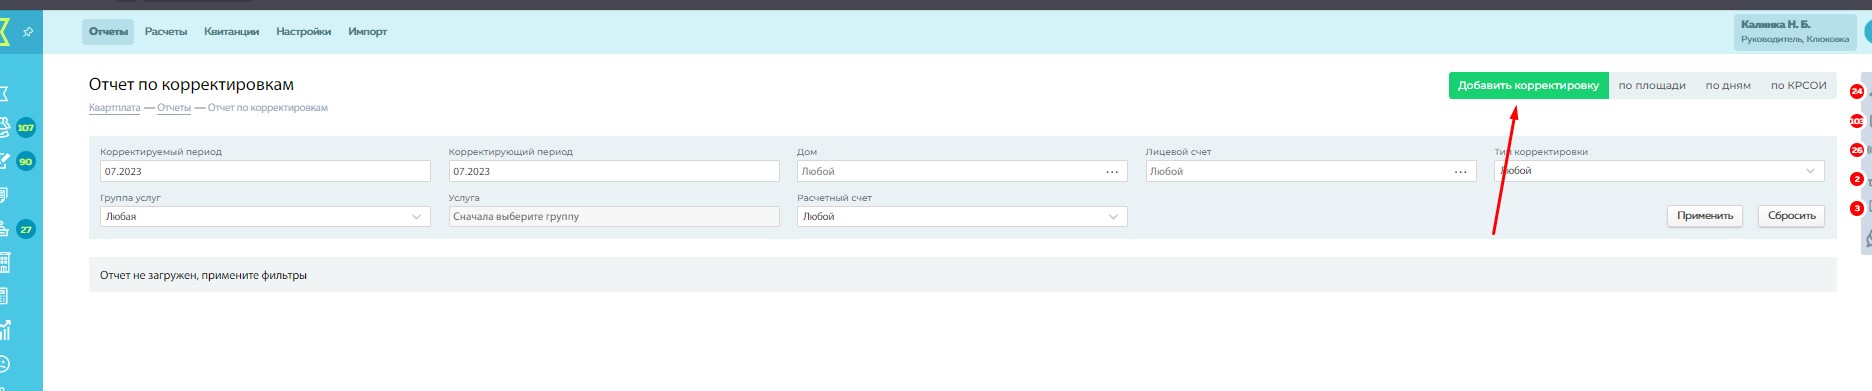Click the smiley face icon in sidebar

tap(5, 363)
